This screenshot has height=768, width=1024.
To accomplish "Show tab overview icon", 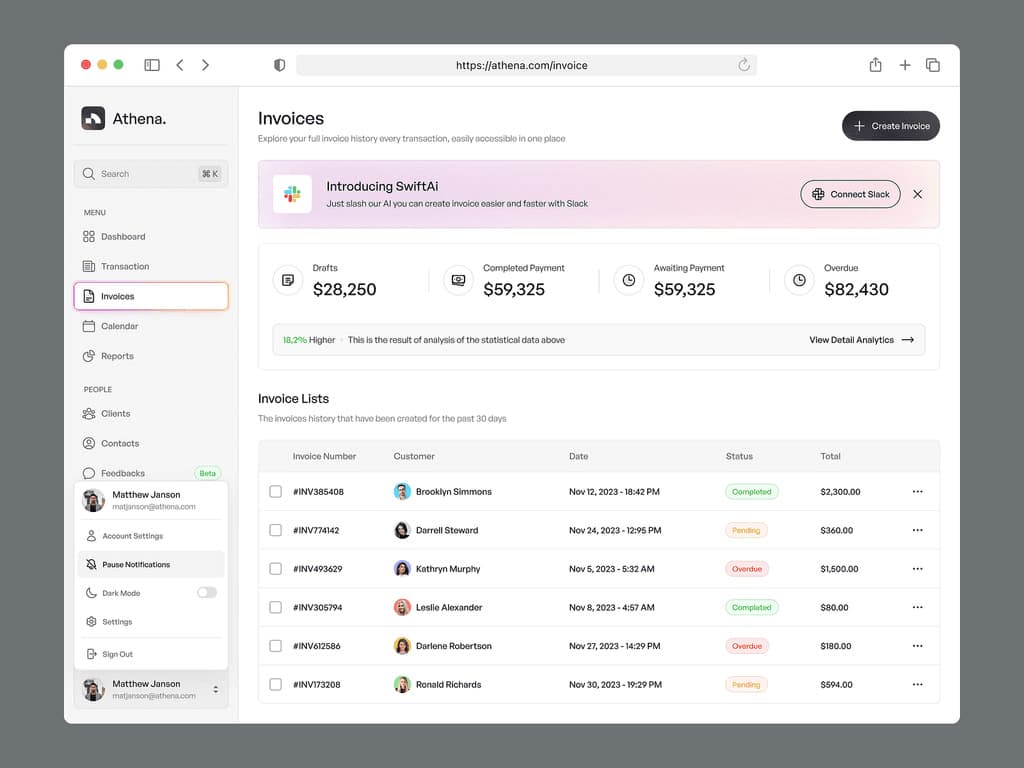I will coord(933,65).
